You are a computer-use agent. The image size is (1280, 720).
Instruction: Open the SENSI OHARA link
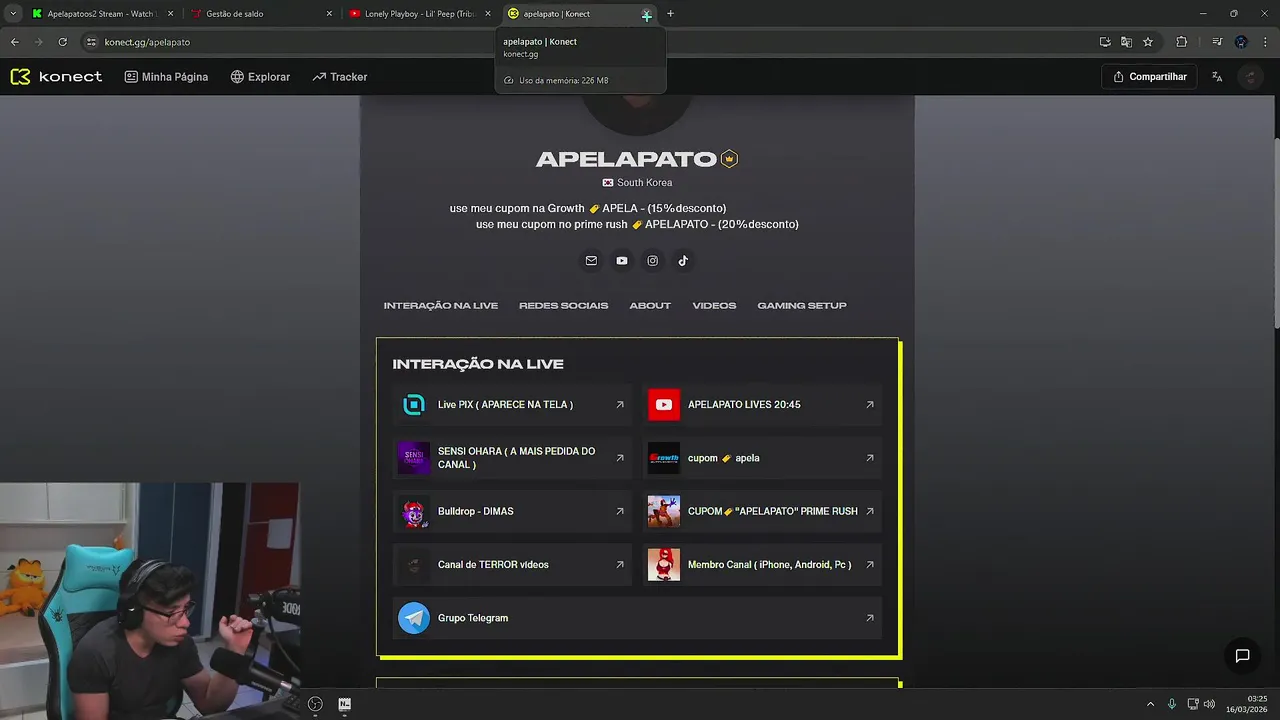[512, 458]
